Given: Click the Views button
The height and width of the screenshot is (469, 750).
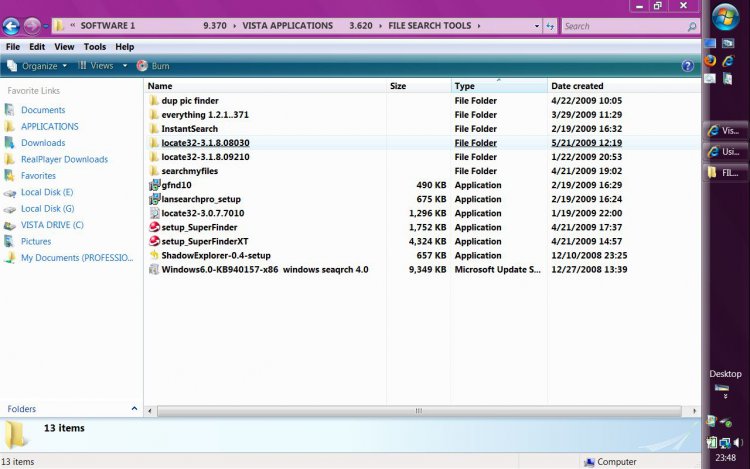Looking at the screenshot, I should click(96, 65).
